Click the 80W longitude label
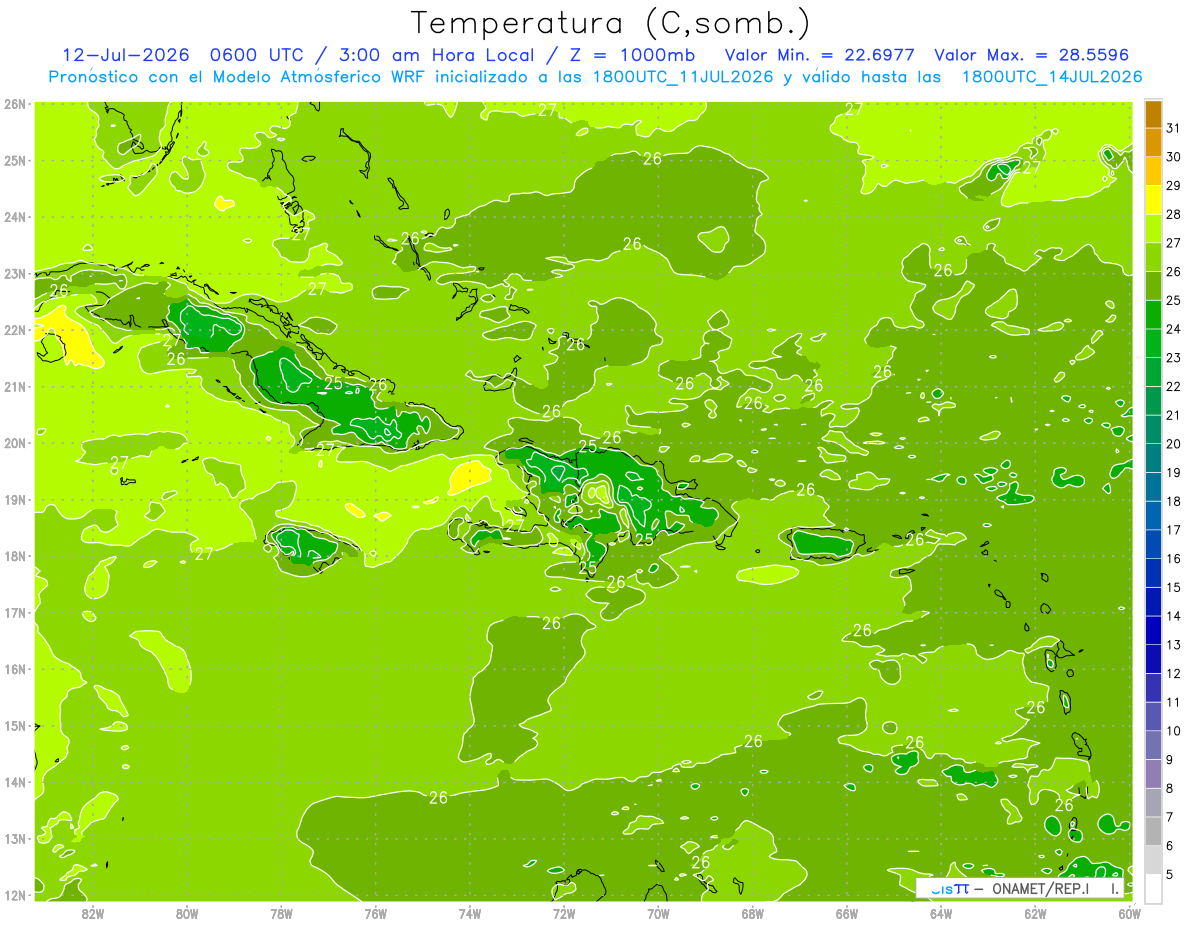The height and width of the screenshot is (927, 1200). 187,913
